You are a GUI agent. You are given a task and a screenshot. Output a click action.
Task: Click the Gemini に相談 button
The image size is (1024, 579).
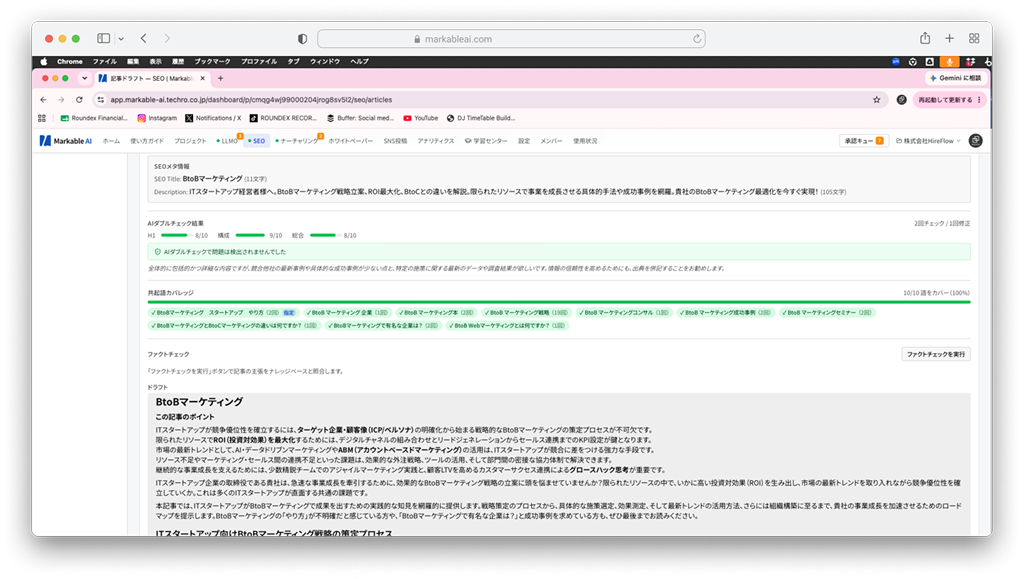tap(955, 78)
